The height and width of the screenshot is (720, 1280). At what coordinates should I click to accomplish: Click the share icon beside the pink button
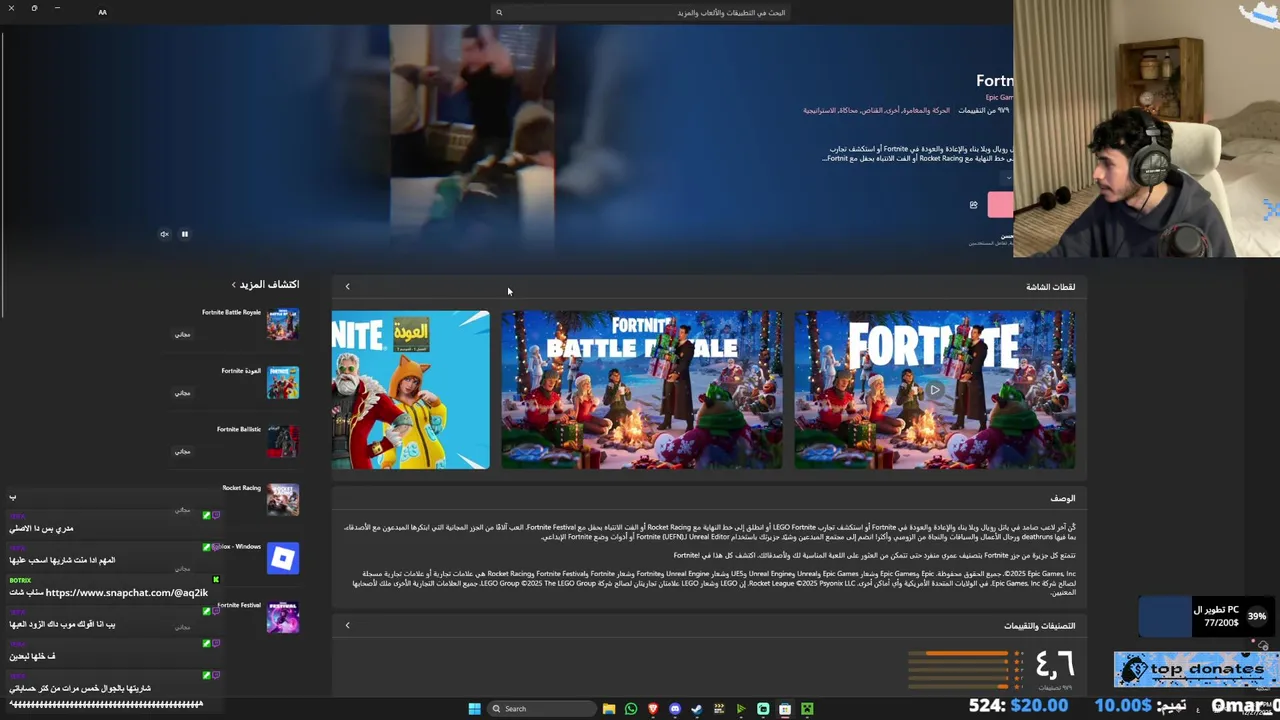tap(973, 205)
